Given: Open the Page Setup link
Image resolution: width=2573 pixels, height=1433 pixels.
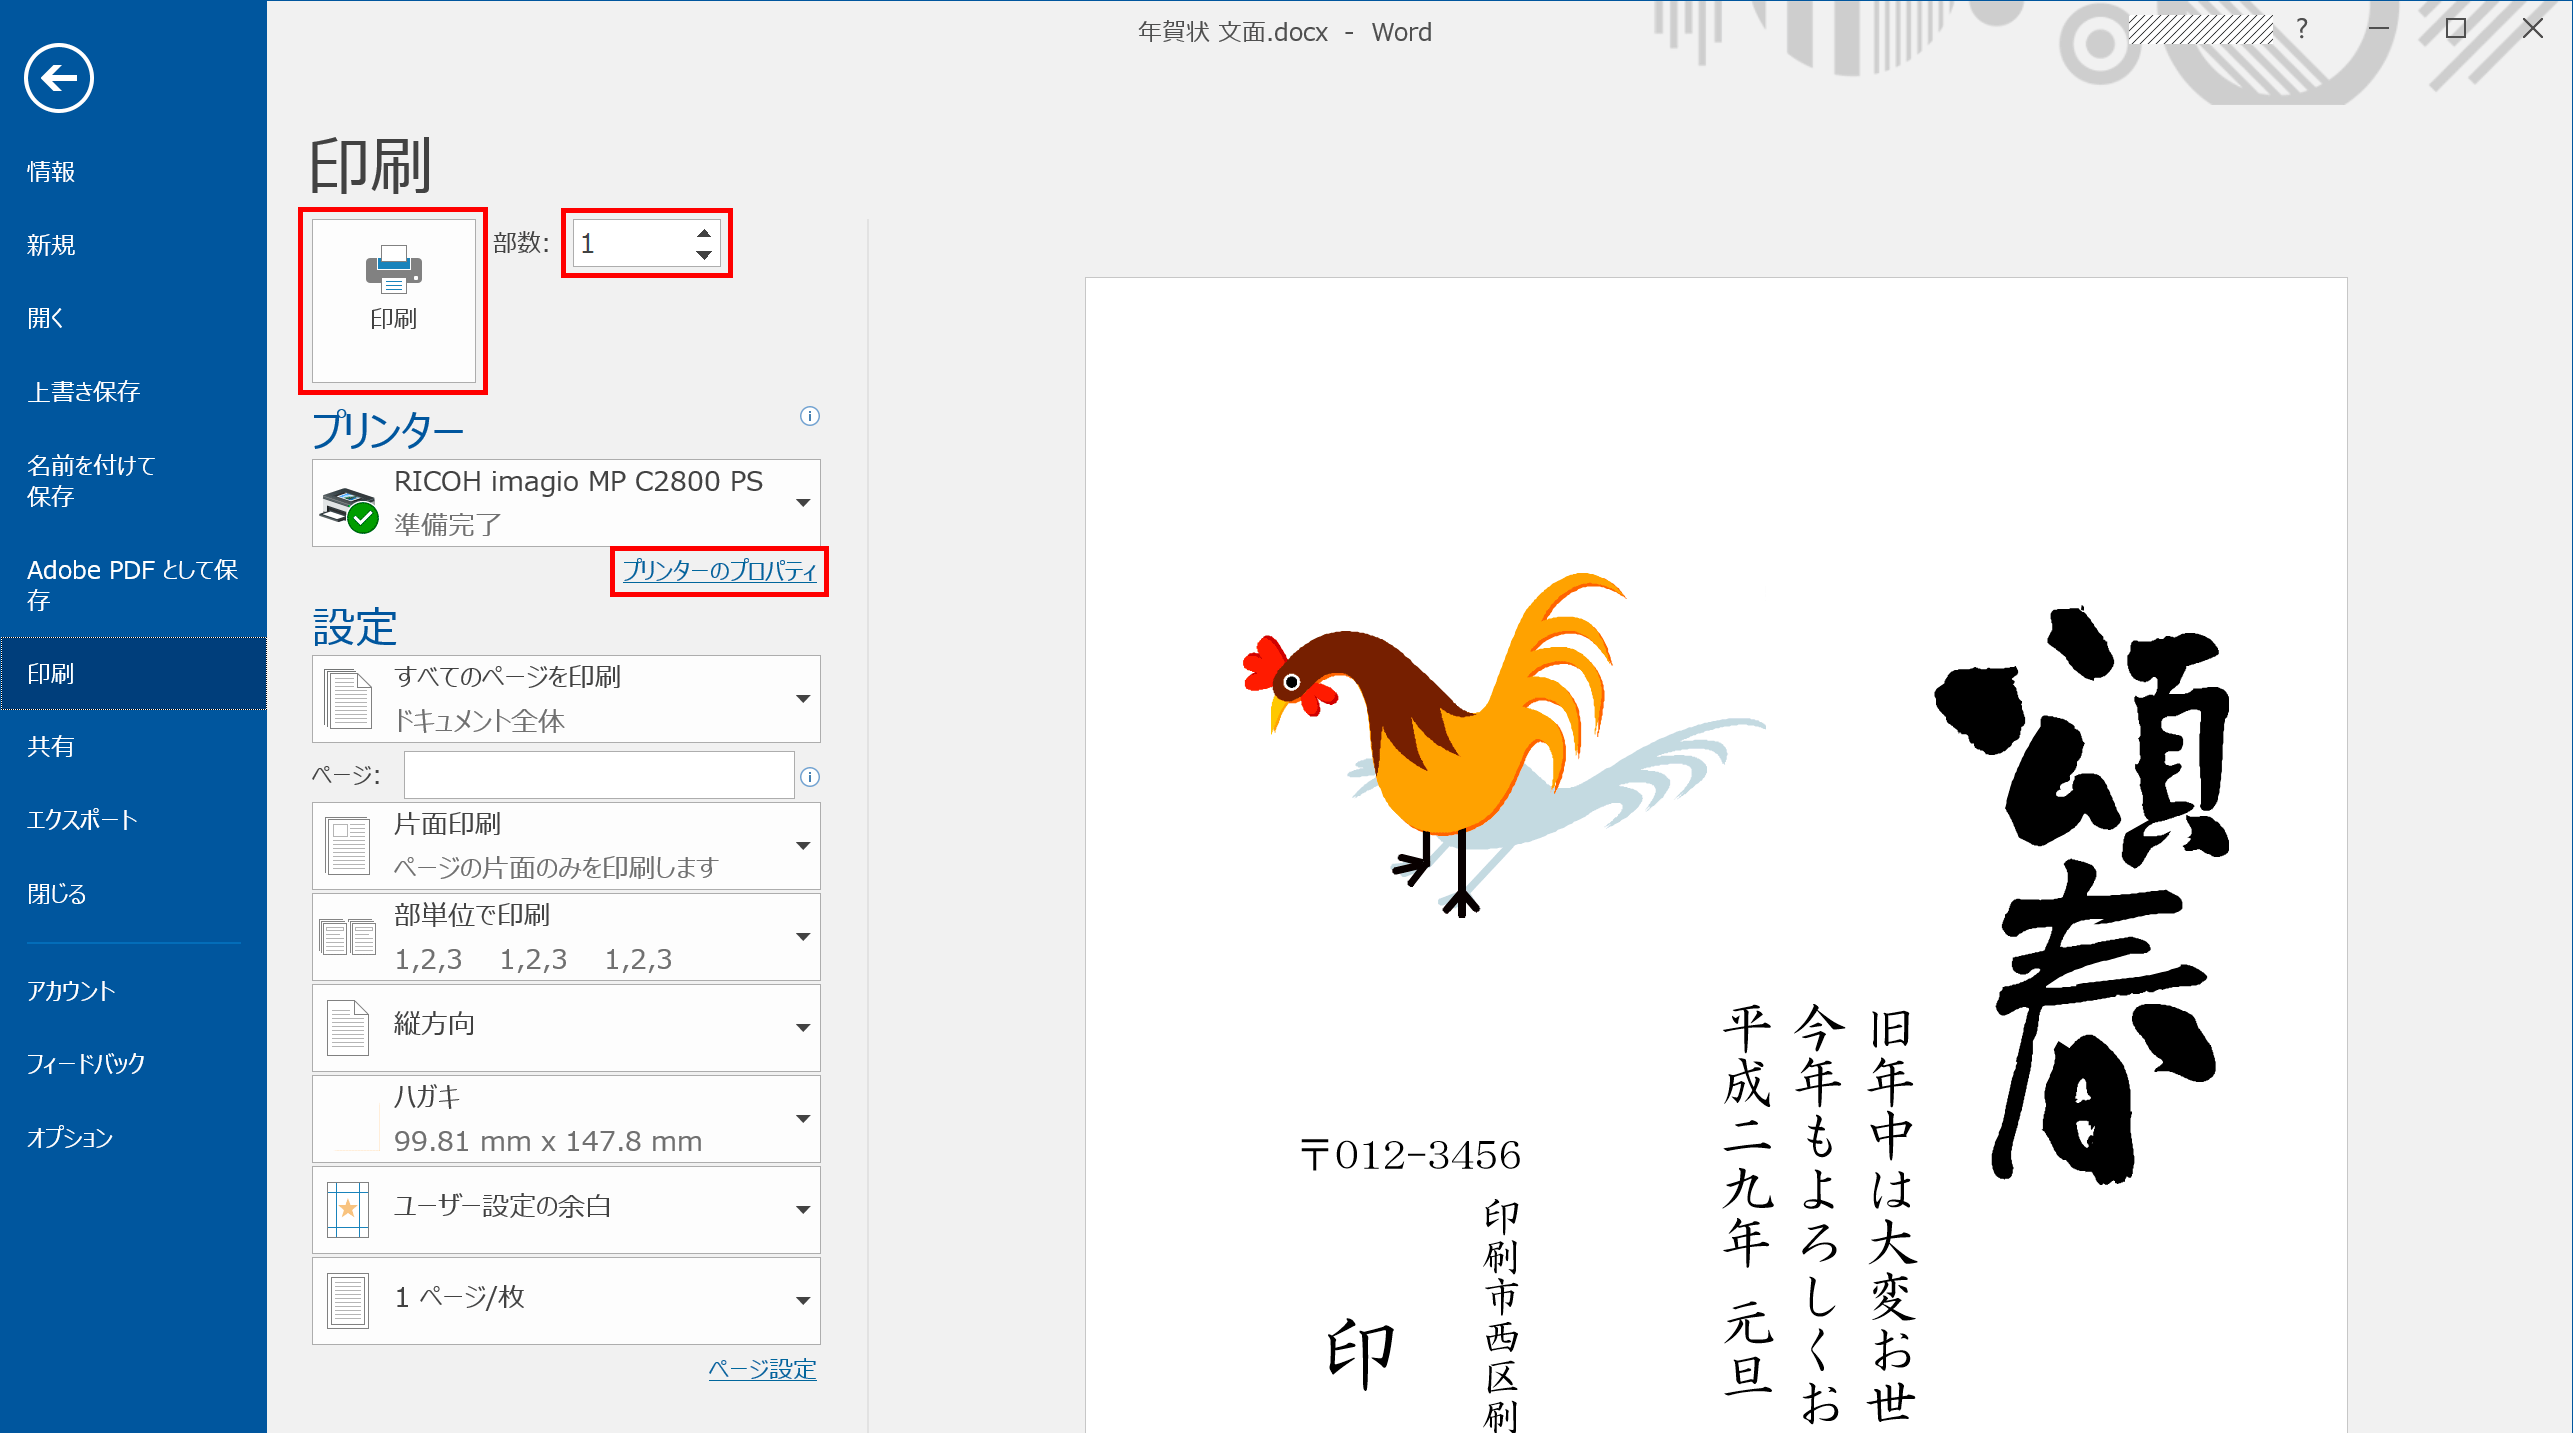Looking at the screenshot, I should (x=762, y=1370).
